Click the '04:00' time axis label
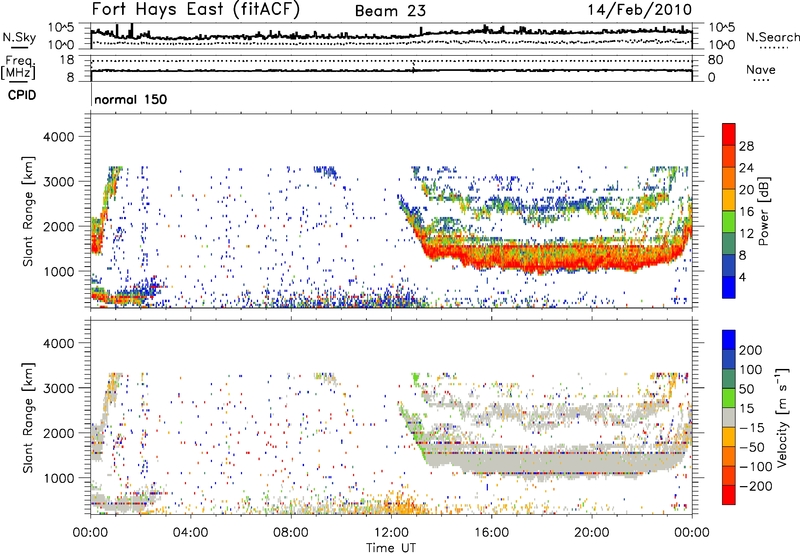Viewport: 800px width, 554px height. point(190,533)
